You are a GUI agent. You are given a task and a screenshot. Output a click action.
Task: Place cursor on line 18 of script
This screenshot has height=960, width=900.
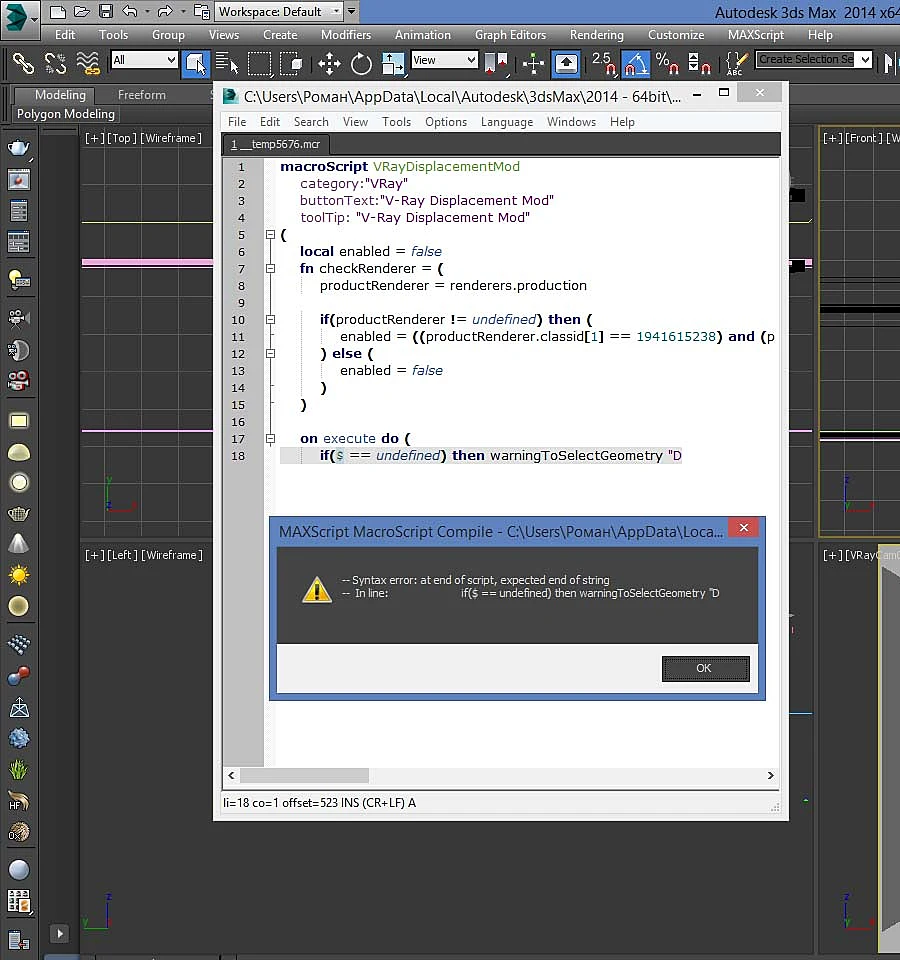(x=481, y=456)
